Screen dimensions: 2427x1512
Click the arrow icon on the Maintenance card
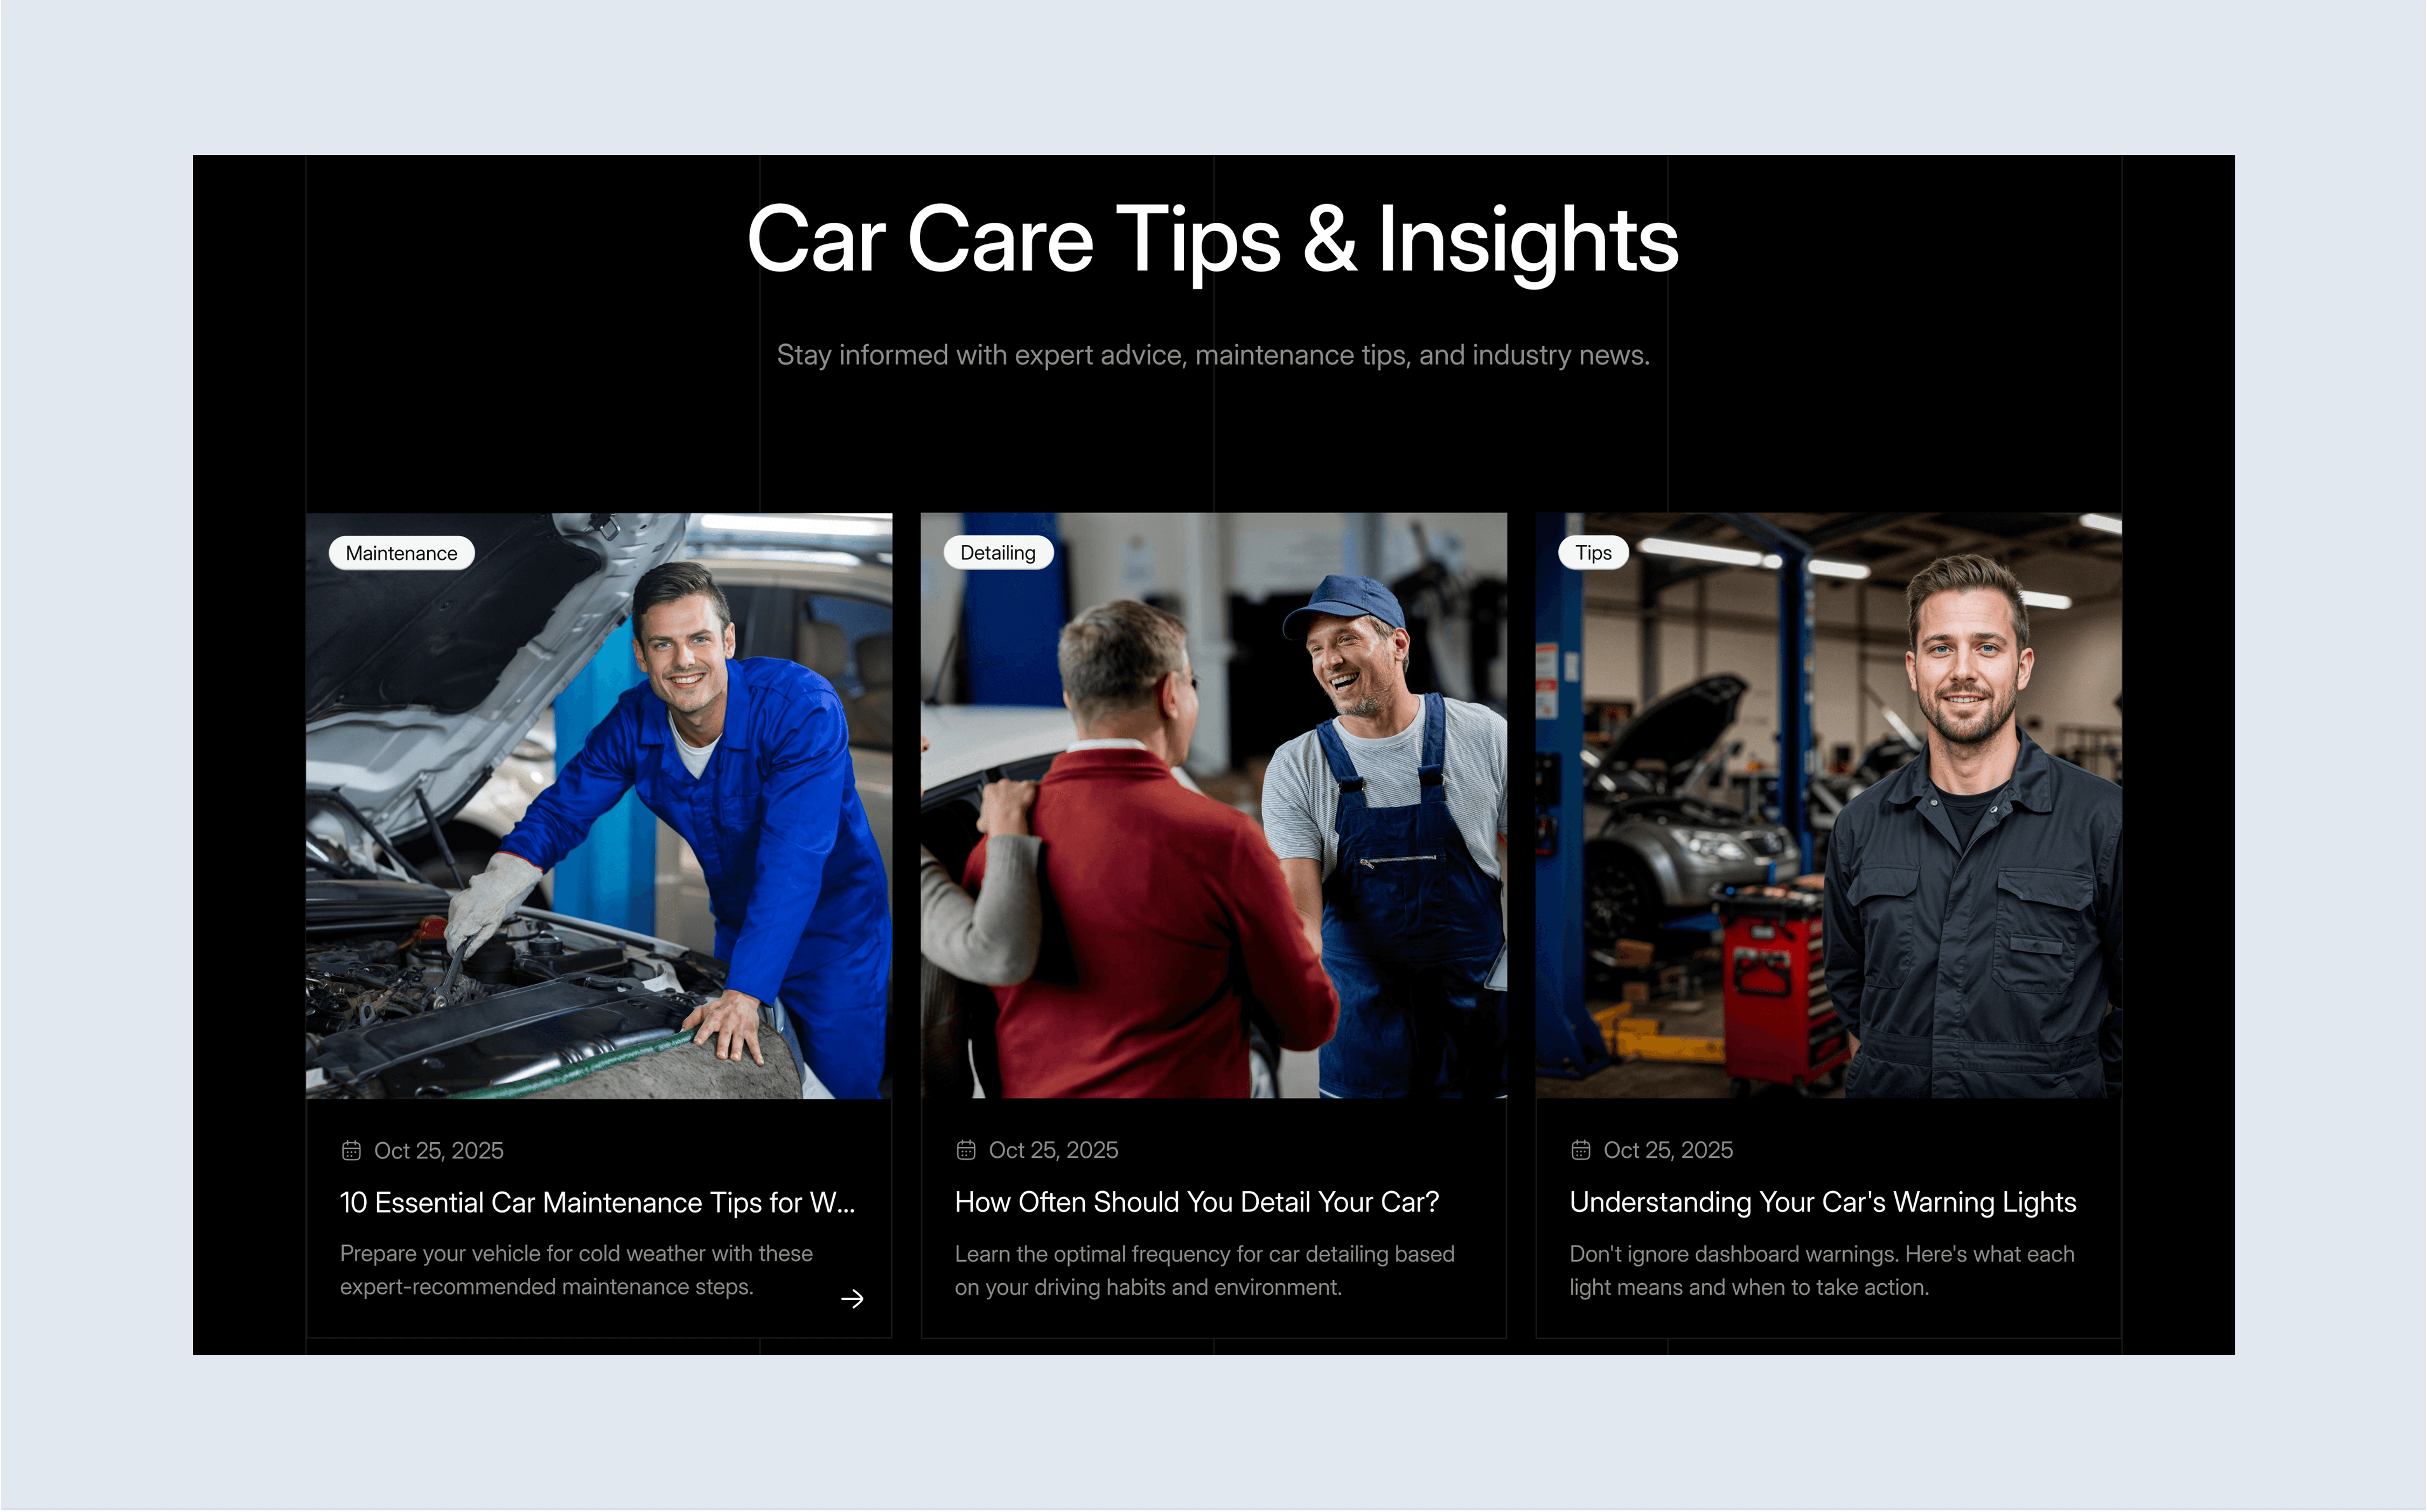point(852,1298)
